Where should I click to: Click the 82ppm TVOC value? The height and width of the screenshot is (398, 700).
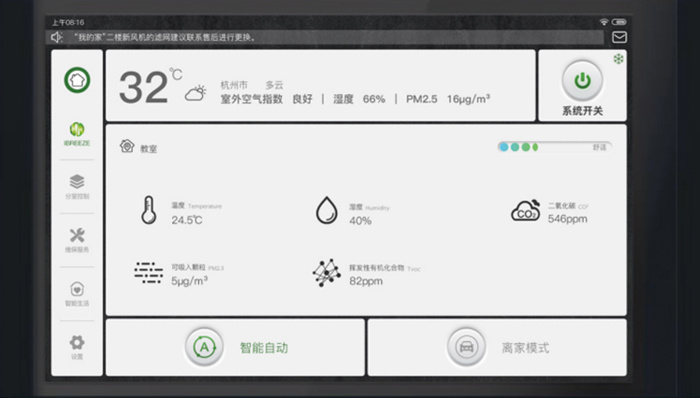coord(366,281)
